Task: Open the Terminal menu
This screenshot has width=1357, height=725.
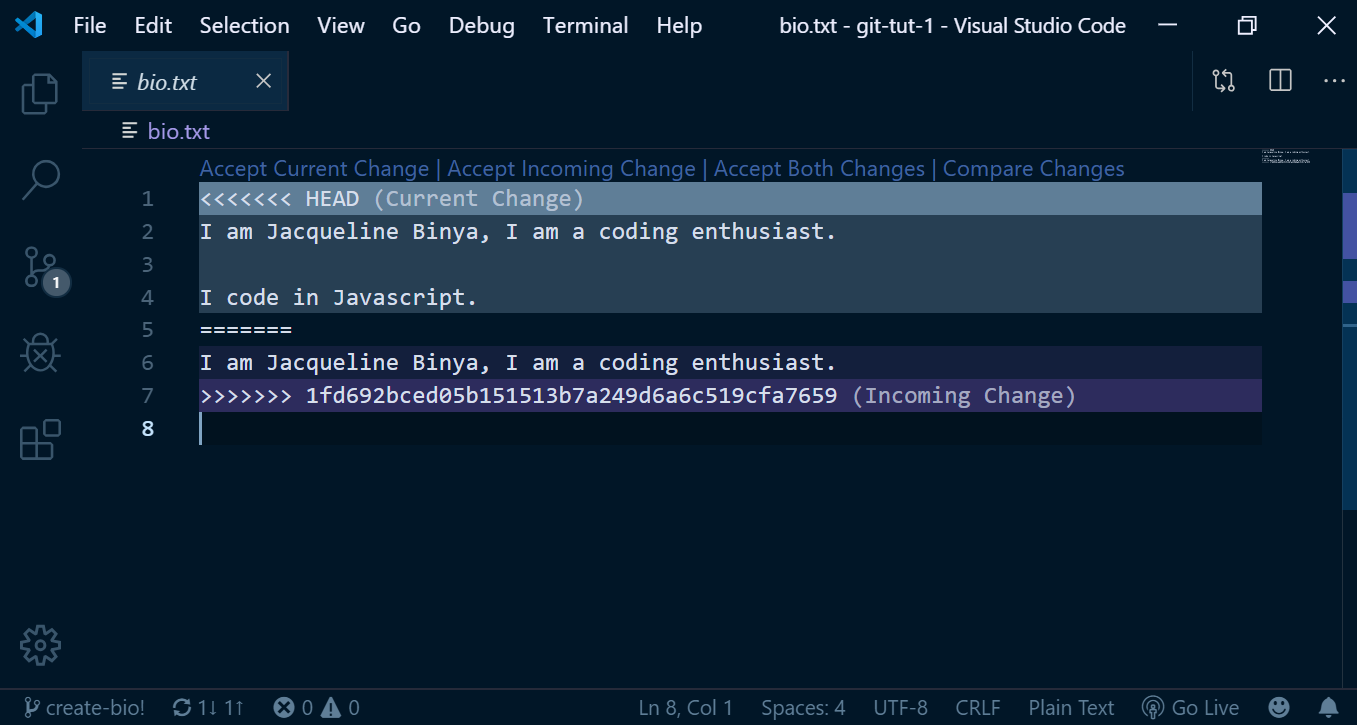Action: pos(585,26)
